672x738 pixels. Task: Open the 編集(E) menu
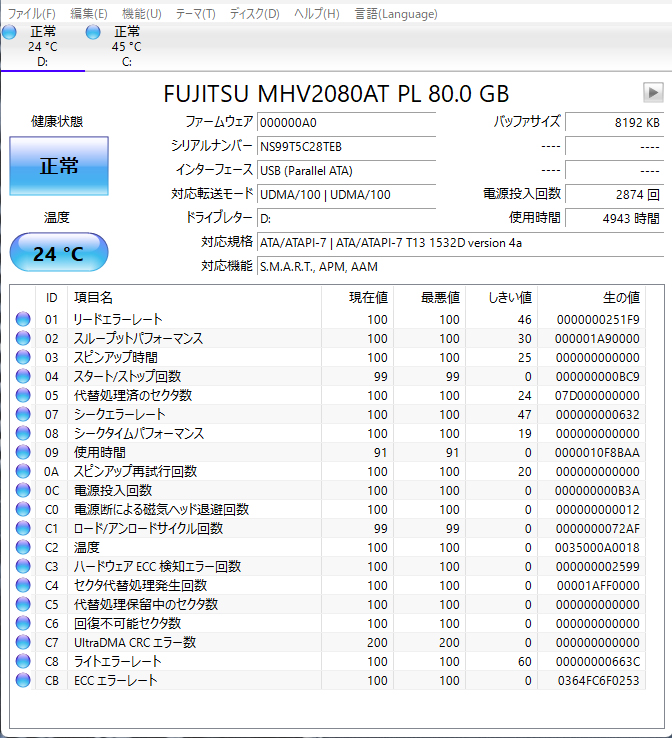[x=89, y=13]
